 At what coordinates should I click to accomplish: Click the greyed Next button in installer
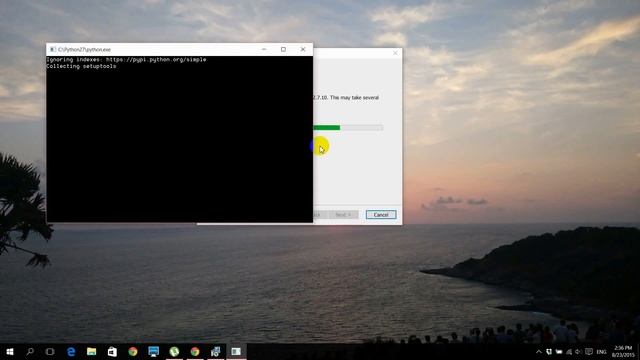pyautogui.click(x=343, y=215)
